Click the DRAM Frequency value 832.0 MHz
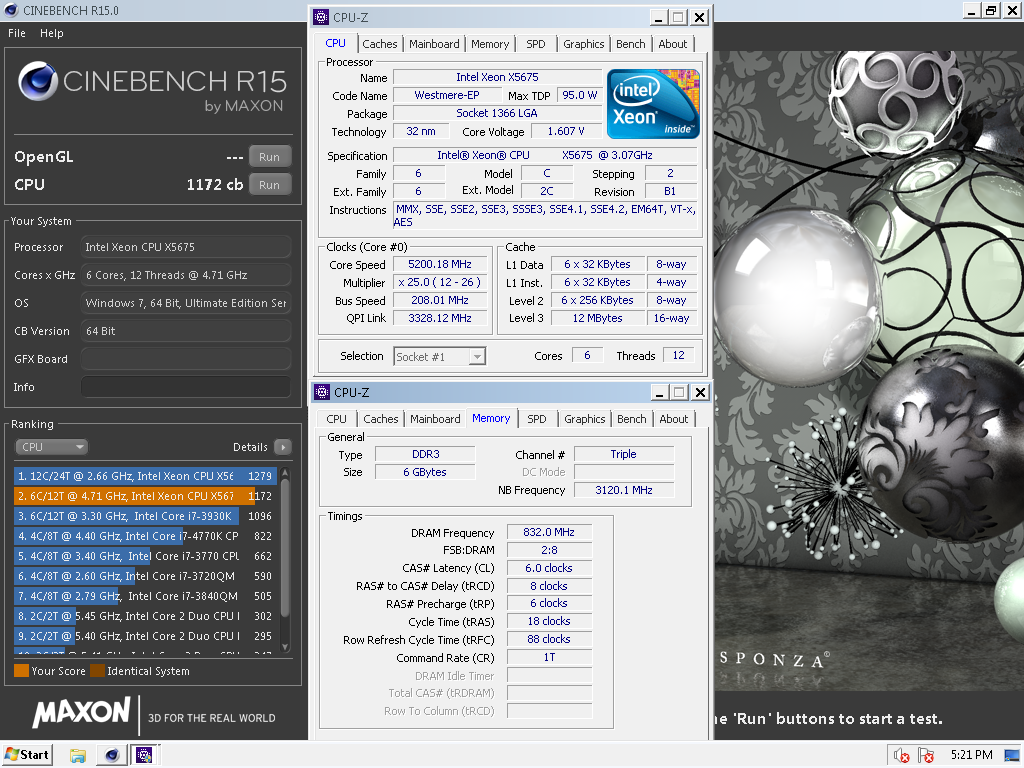The width and height of the screenshot is (1024, 768). [549, 532]
